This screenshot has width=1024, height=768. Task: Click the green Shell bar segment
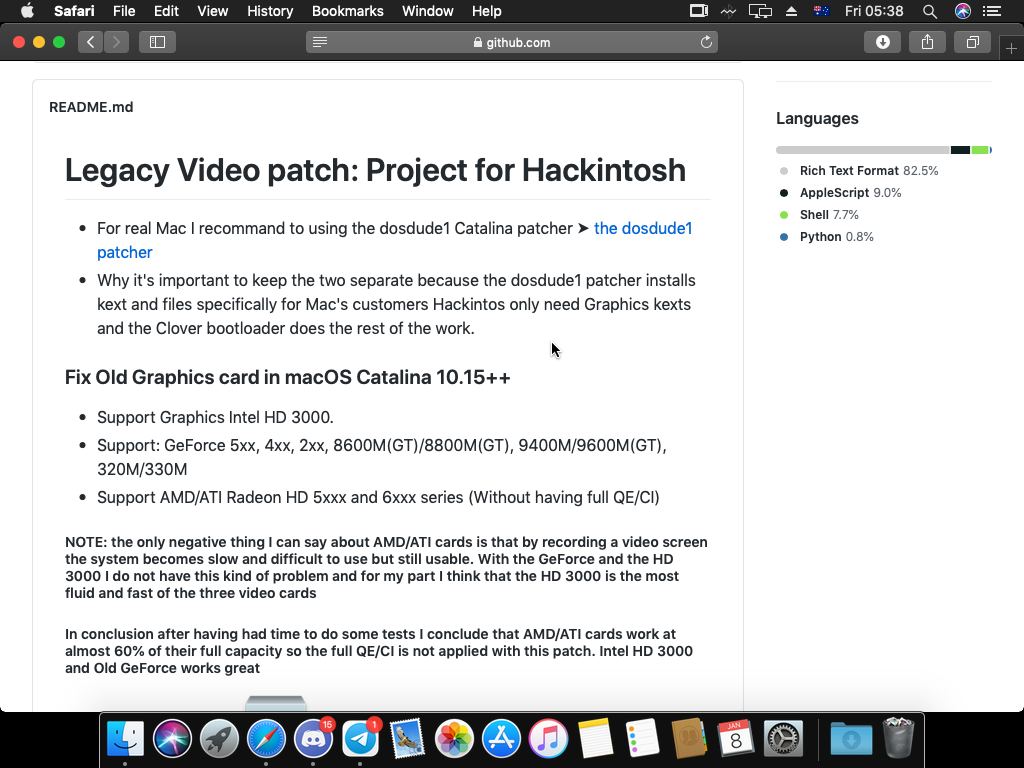[980, 150]
